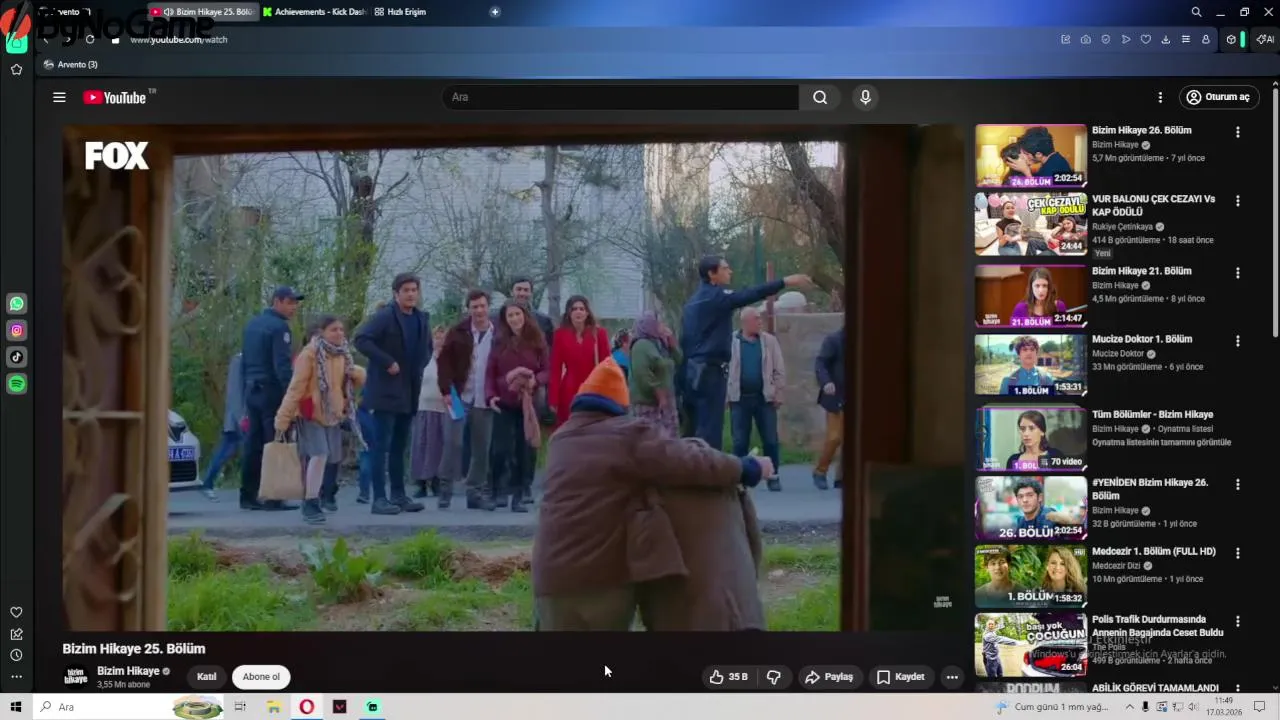Open options menu for VUR BALONU ÇEK CEZAYI
This screenshot has height=720, width=1280.
tap(1238, 201)
